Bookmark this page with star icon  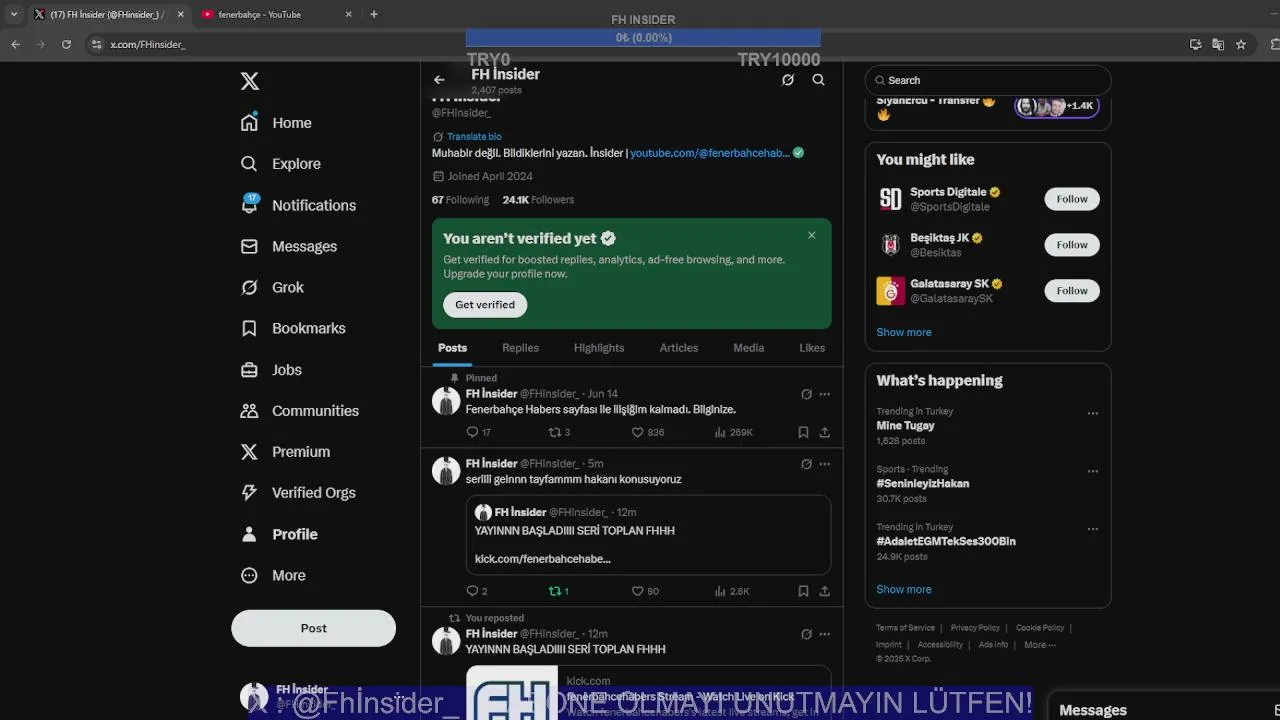1241,44
